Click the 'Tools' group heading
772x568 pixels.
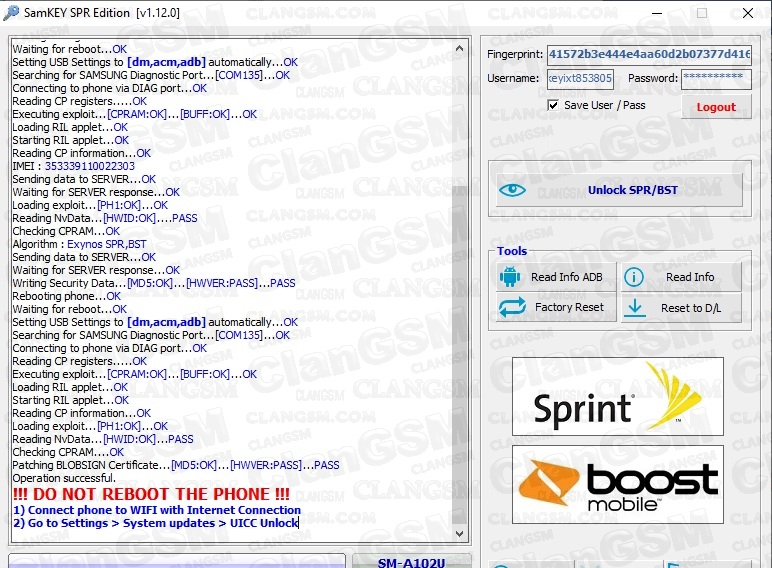[512, 251]
